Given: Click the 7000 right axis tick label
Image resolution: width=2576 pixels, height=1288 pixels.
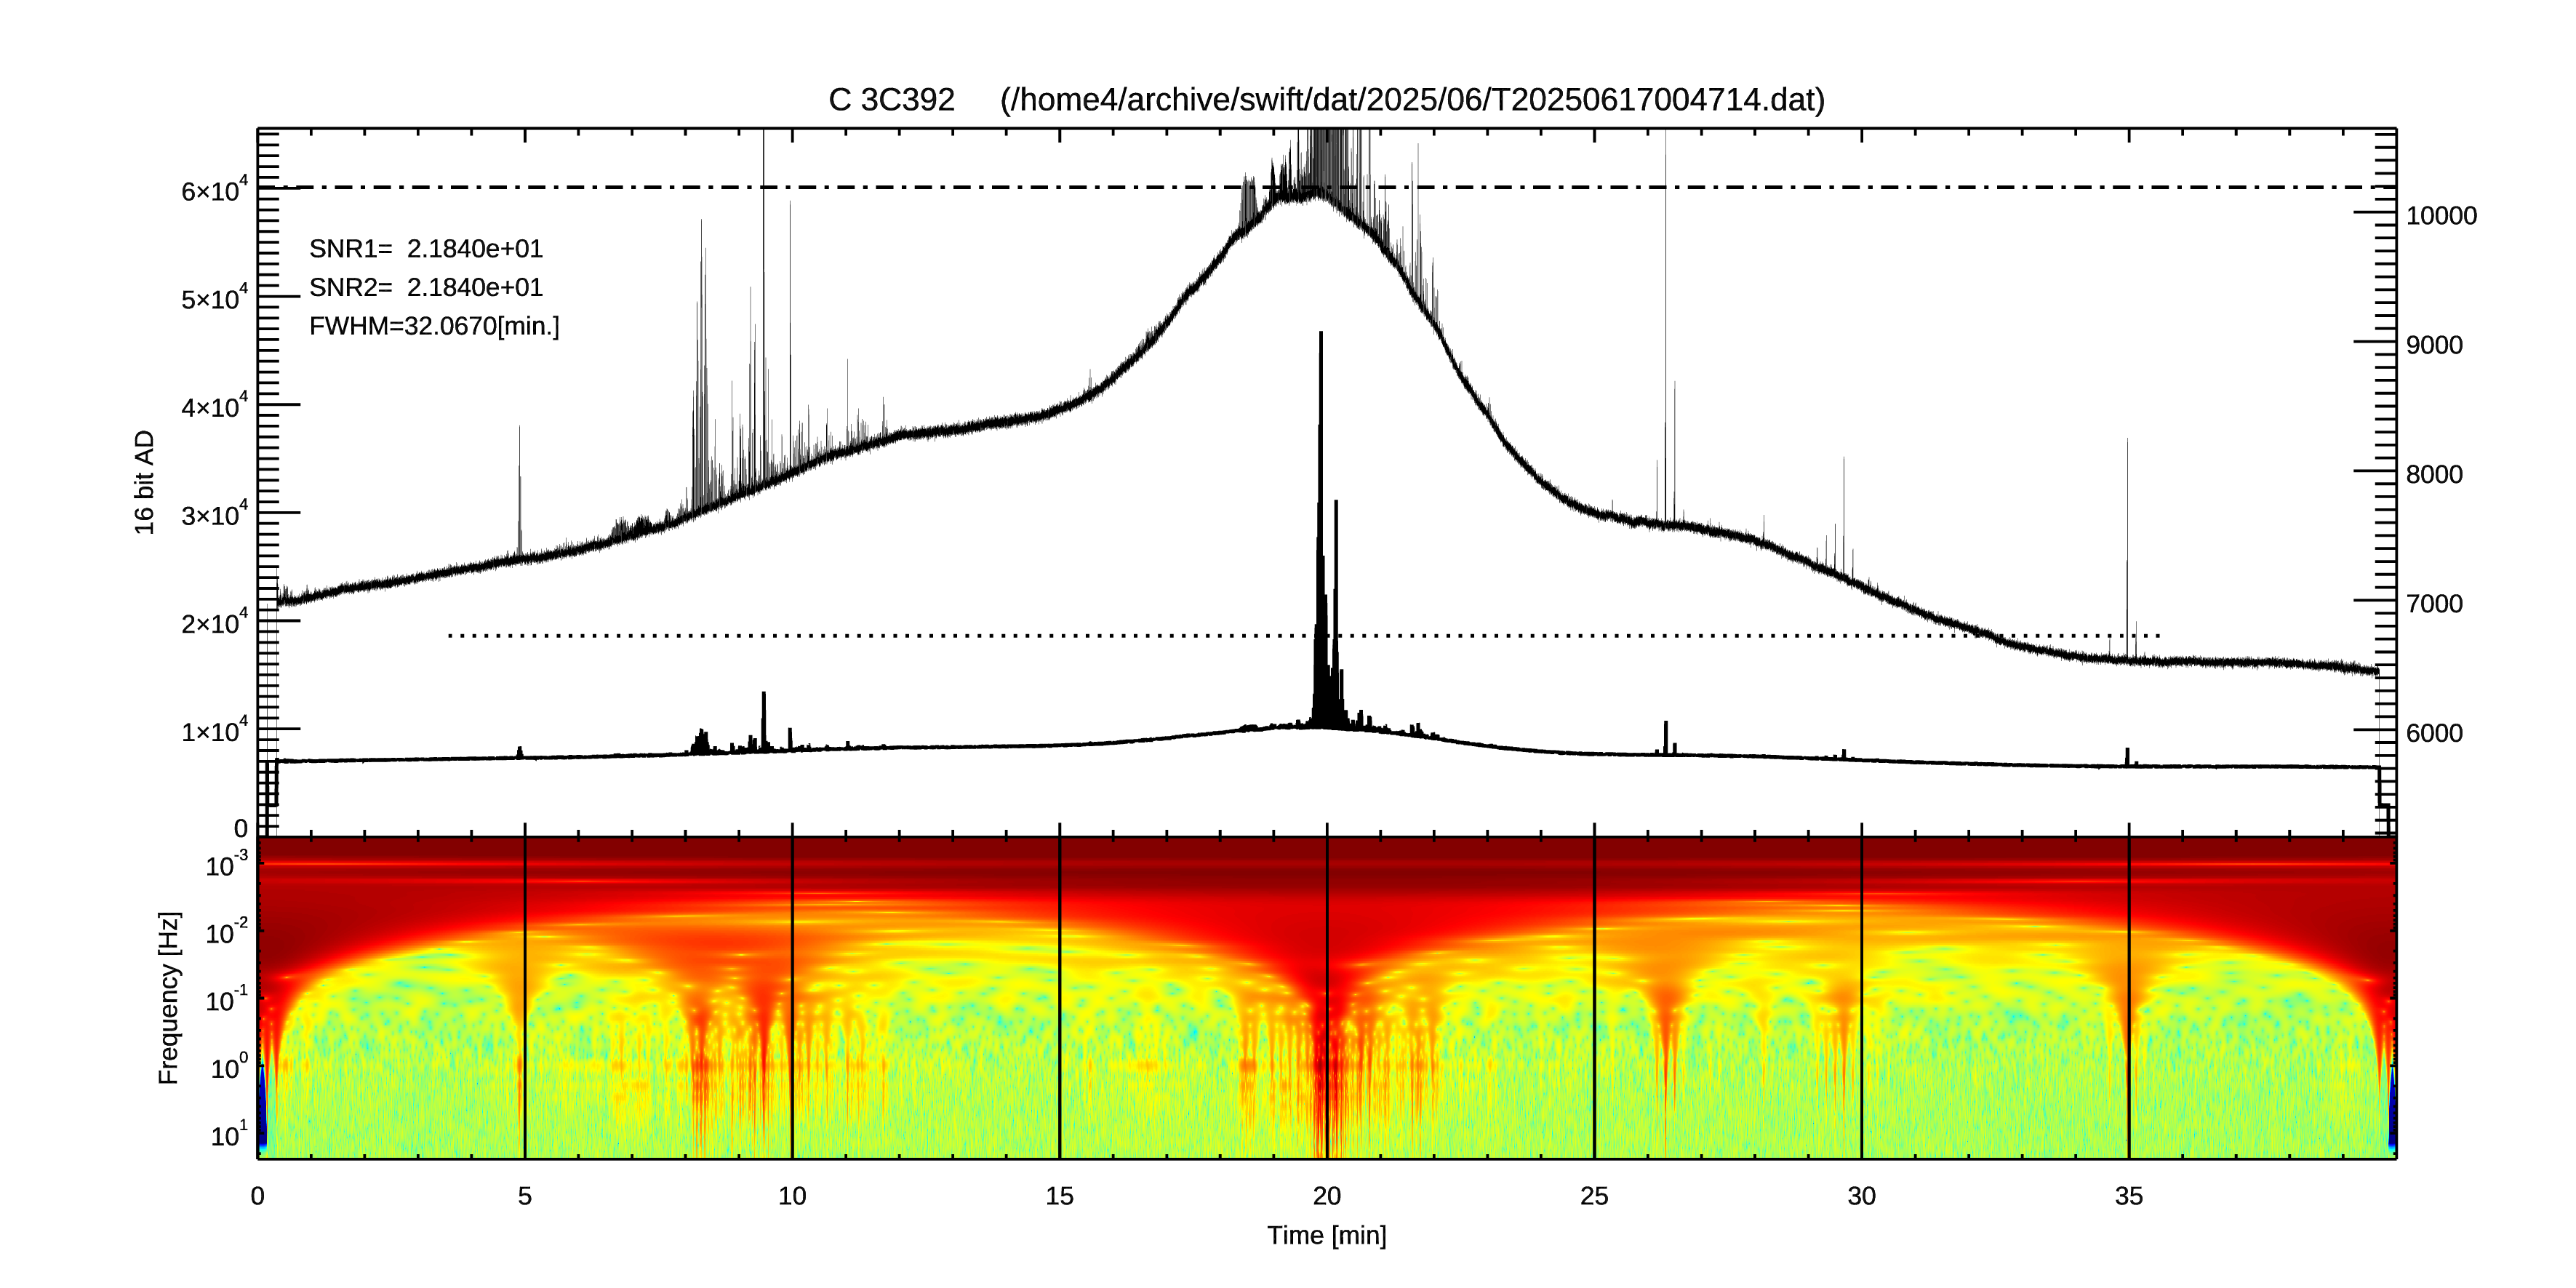Looking at the screenshot, I should pos(2434,604).
